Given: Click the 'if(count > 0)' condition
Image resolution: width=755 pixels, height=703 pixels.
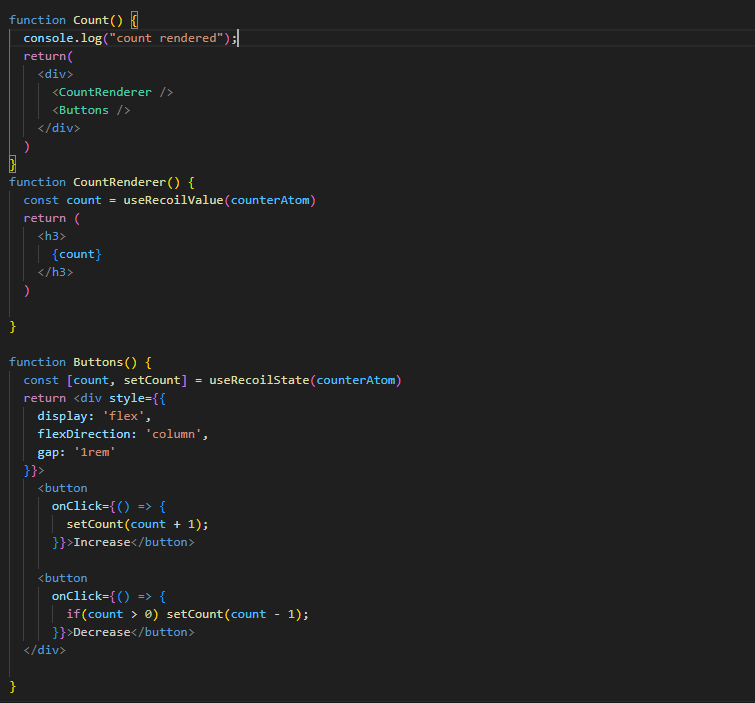Looking at the screenshot, I should coord(113,614).
